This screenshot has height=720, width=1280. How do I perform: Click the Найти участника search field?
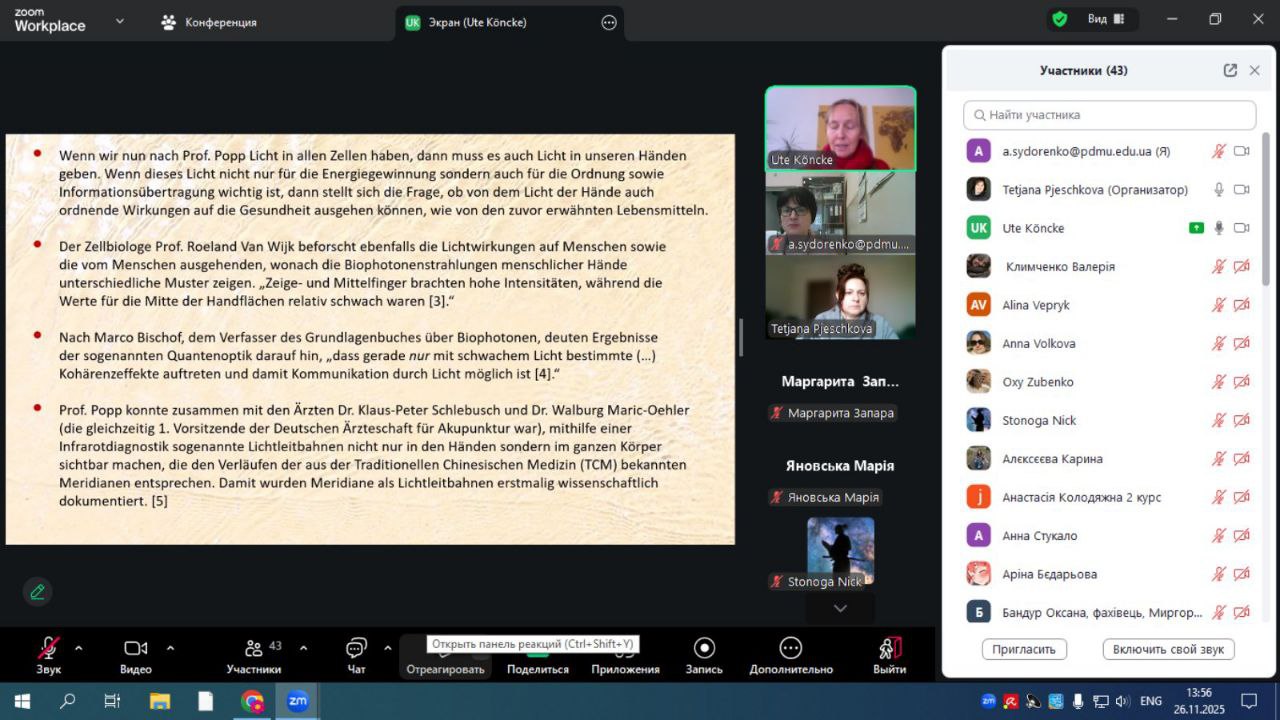point(1110,115)
